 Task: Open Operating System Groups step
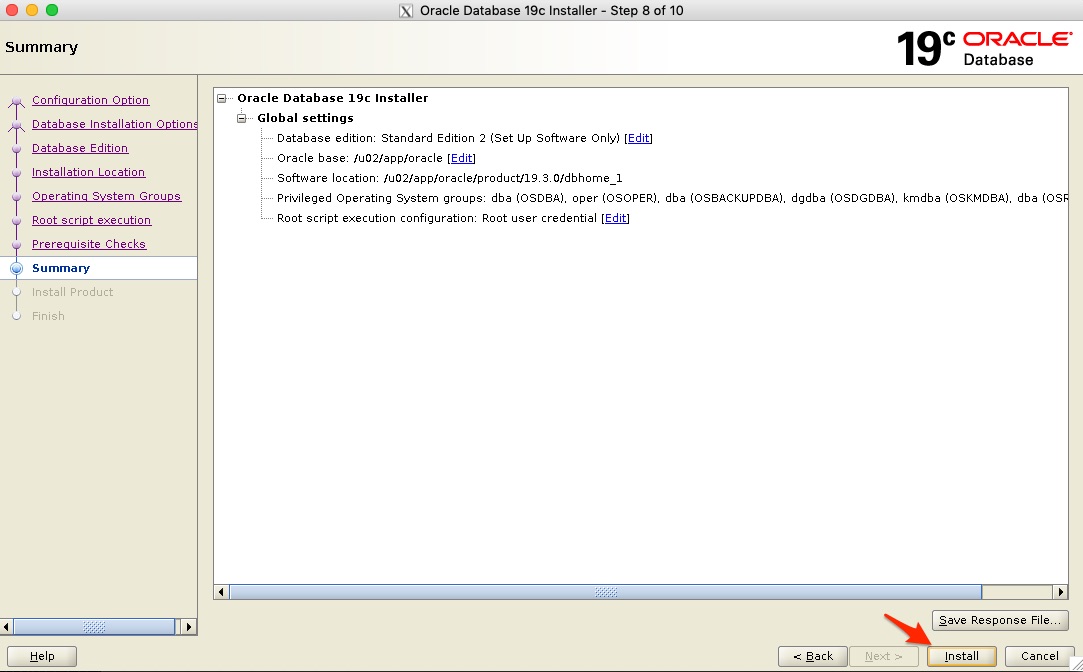click(106, 196)
